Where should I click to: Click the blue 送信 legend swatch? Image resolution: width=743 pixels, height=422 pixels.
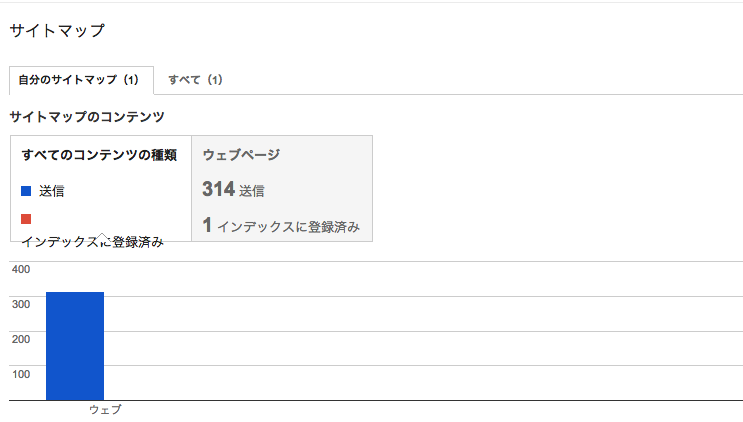(26, 191)
